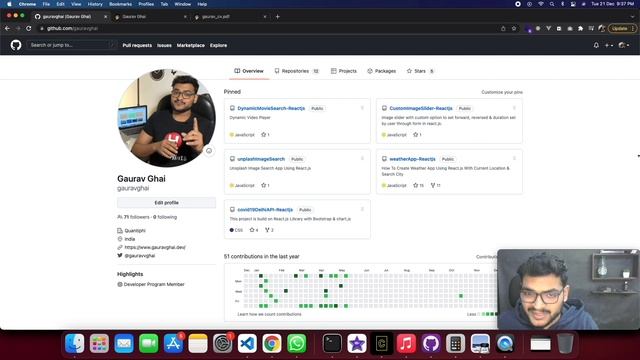640x360 pixels.
Task: Click the GitHub Octocat logo in header
Action: [16, 45]
